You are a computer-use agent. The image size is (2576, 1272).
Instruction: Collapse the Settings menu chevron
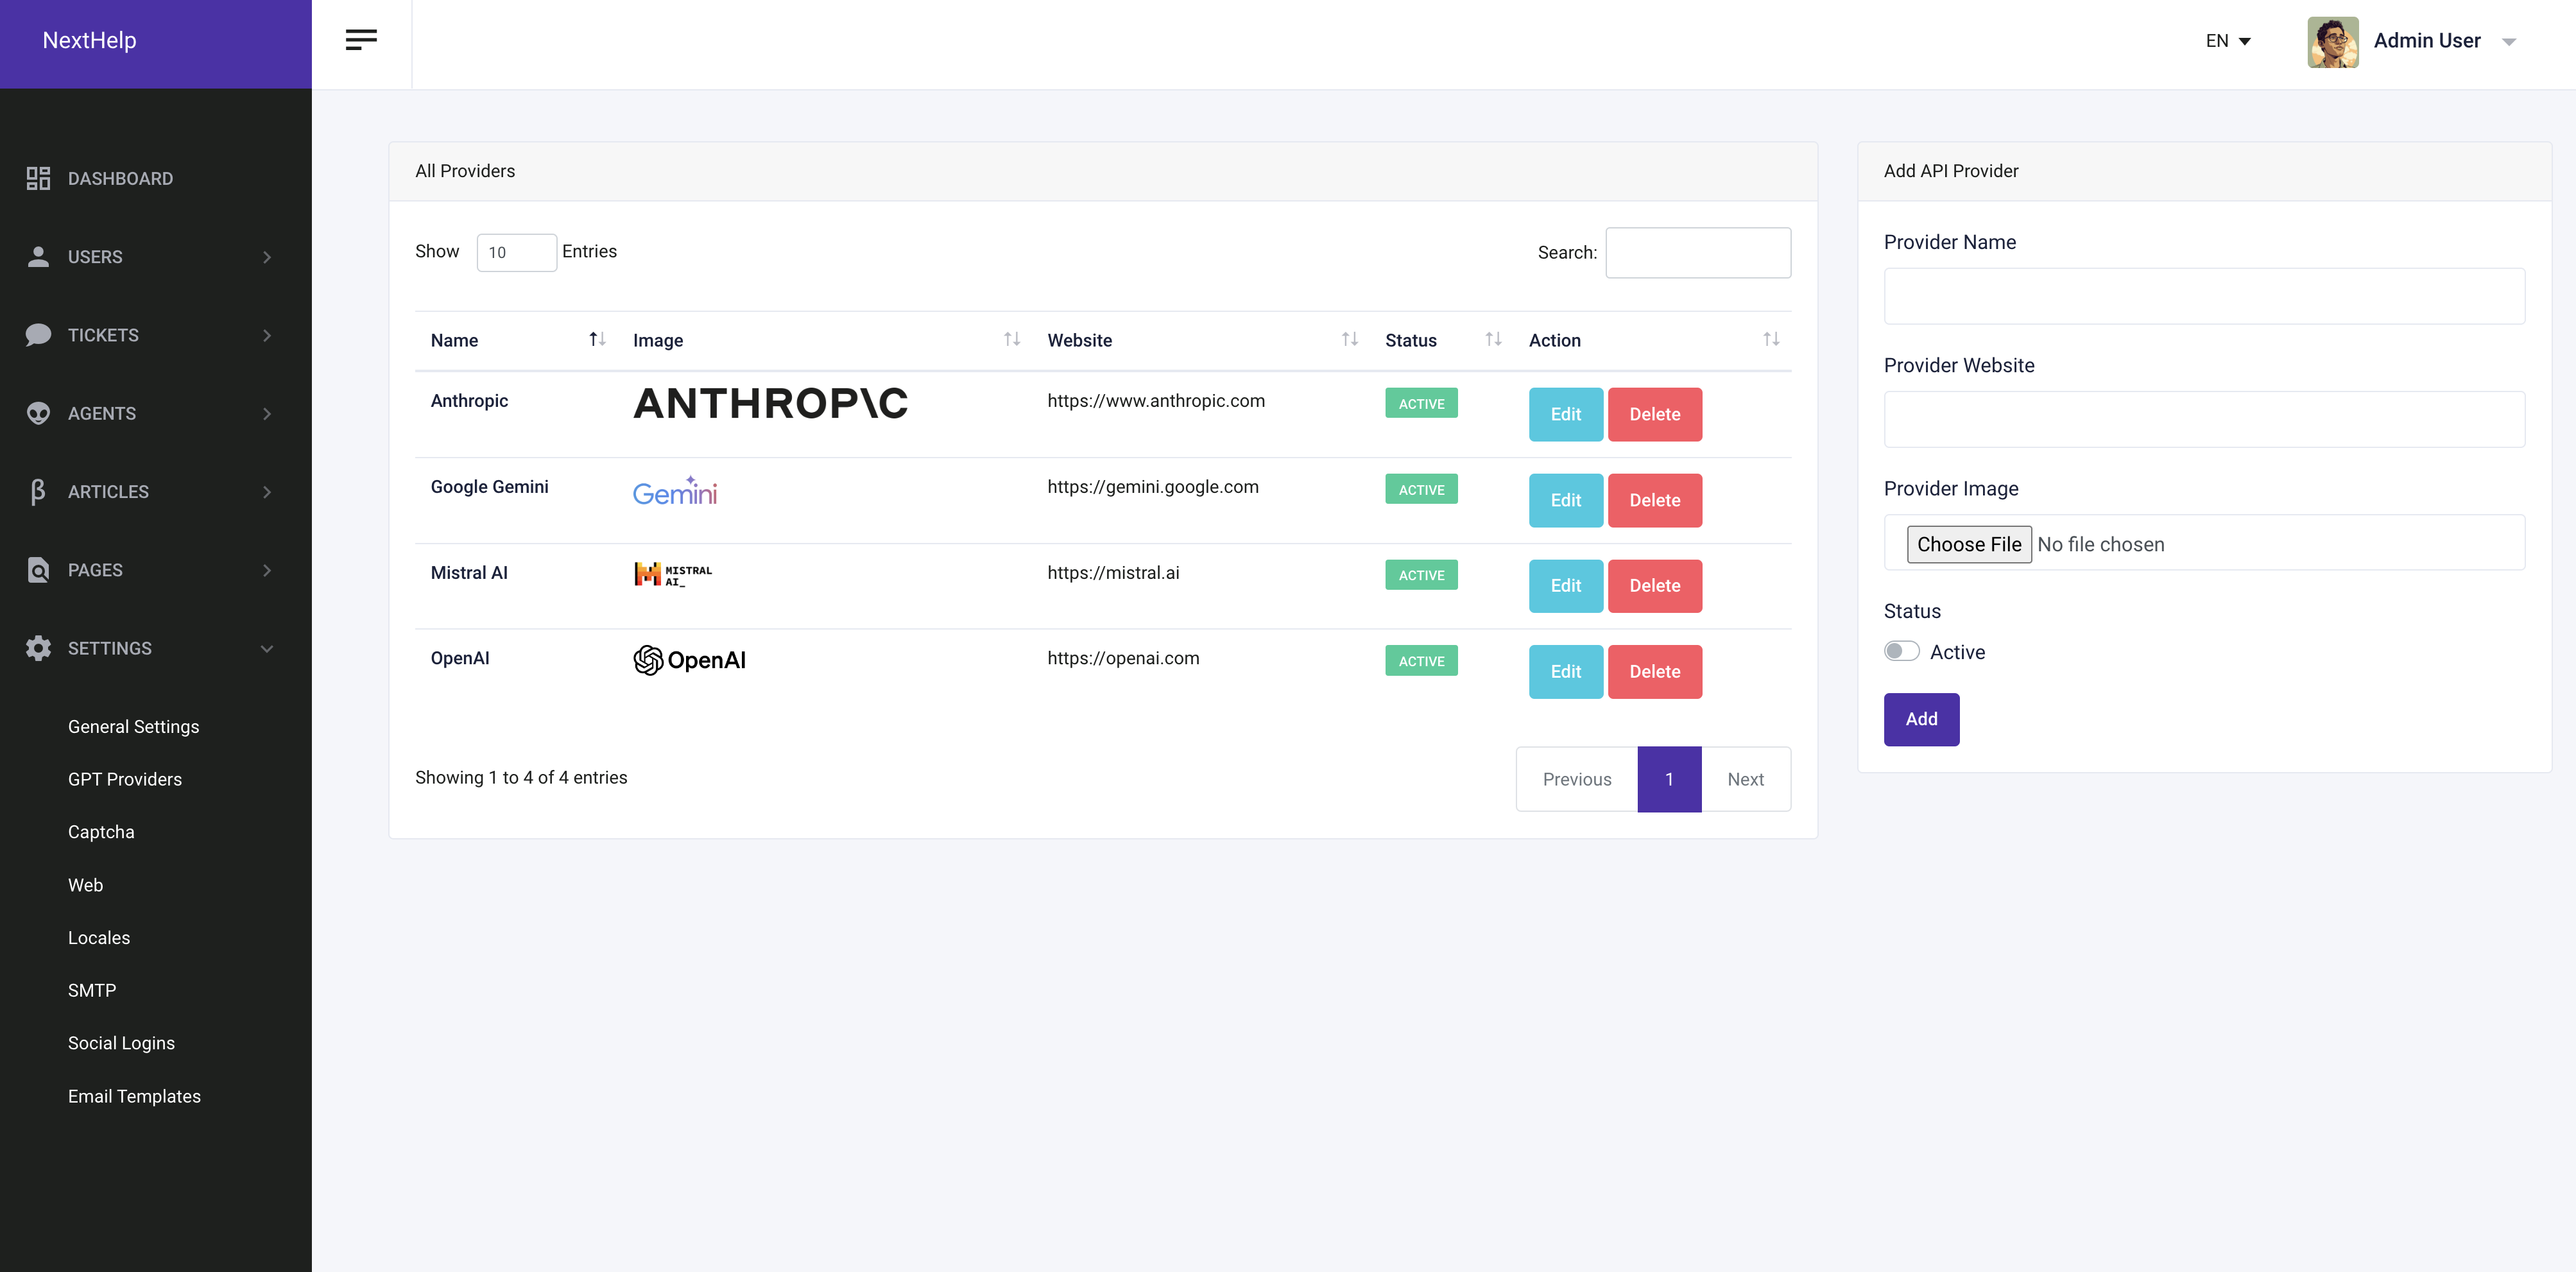[x=267, y=648]
